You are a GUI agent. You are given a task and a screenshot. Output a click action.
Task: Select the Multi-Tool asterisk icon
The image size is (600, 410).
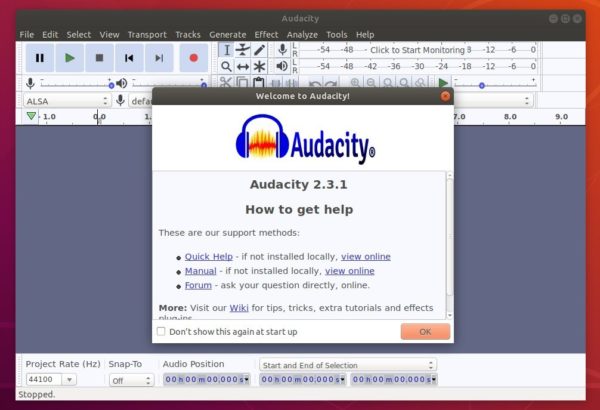259,66
